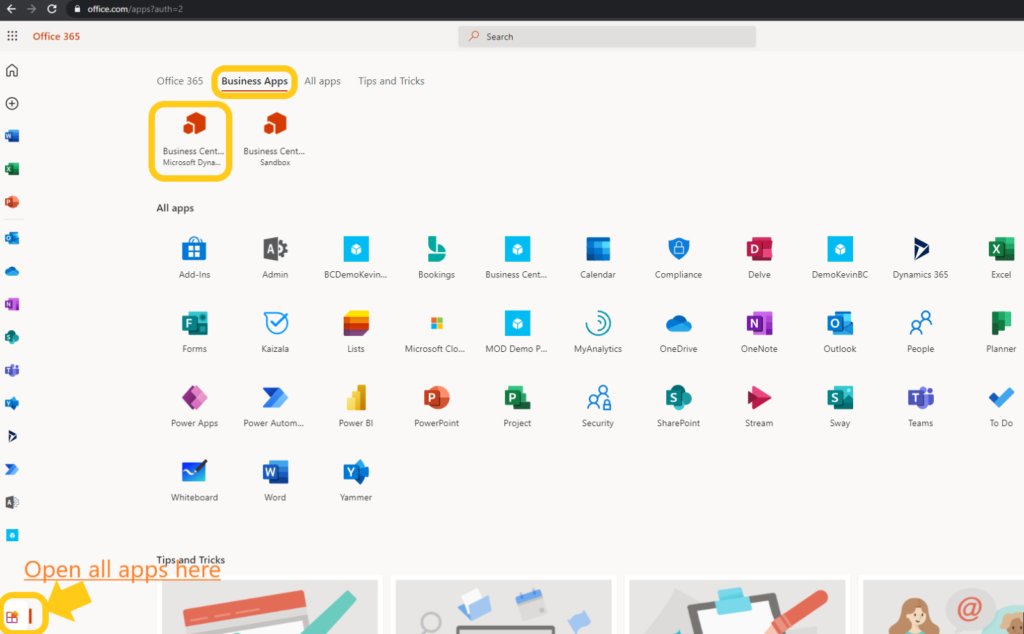
Task: Open the Office 365 tab
Action: click(179, 81)
